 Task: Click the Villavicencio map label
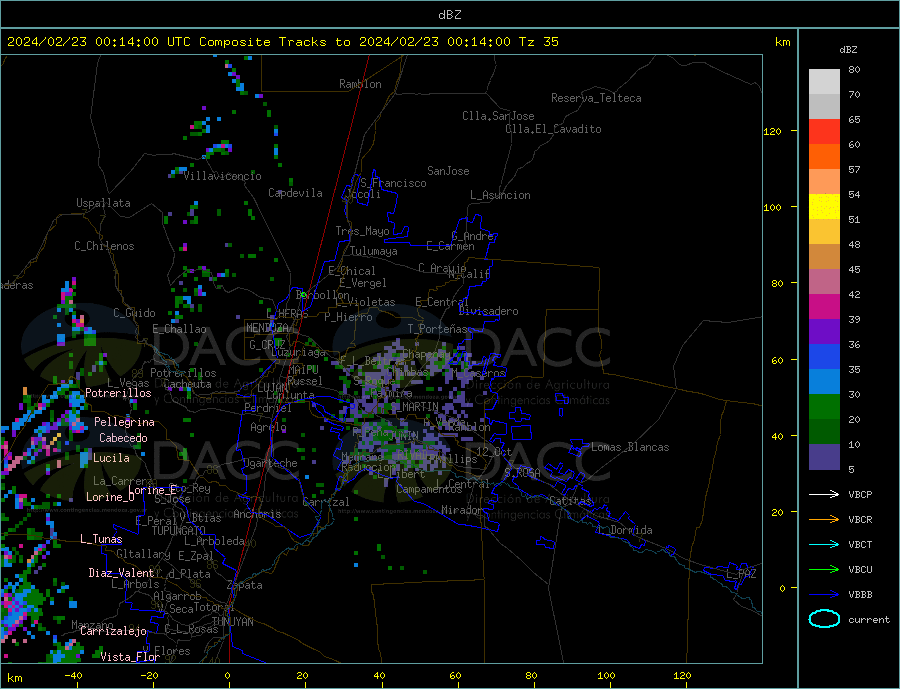222,176
